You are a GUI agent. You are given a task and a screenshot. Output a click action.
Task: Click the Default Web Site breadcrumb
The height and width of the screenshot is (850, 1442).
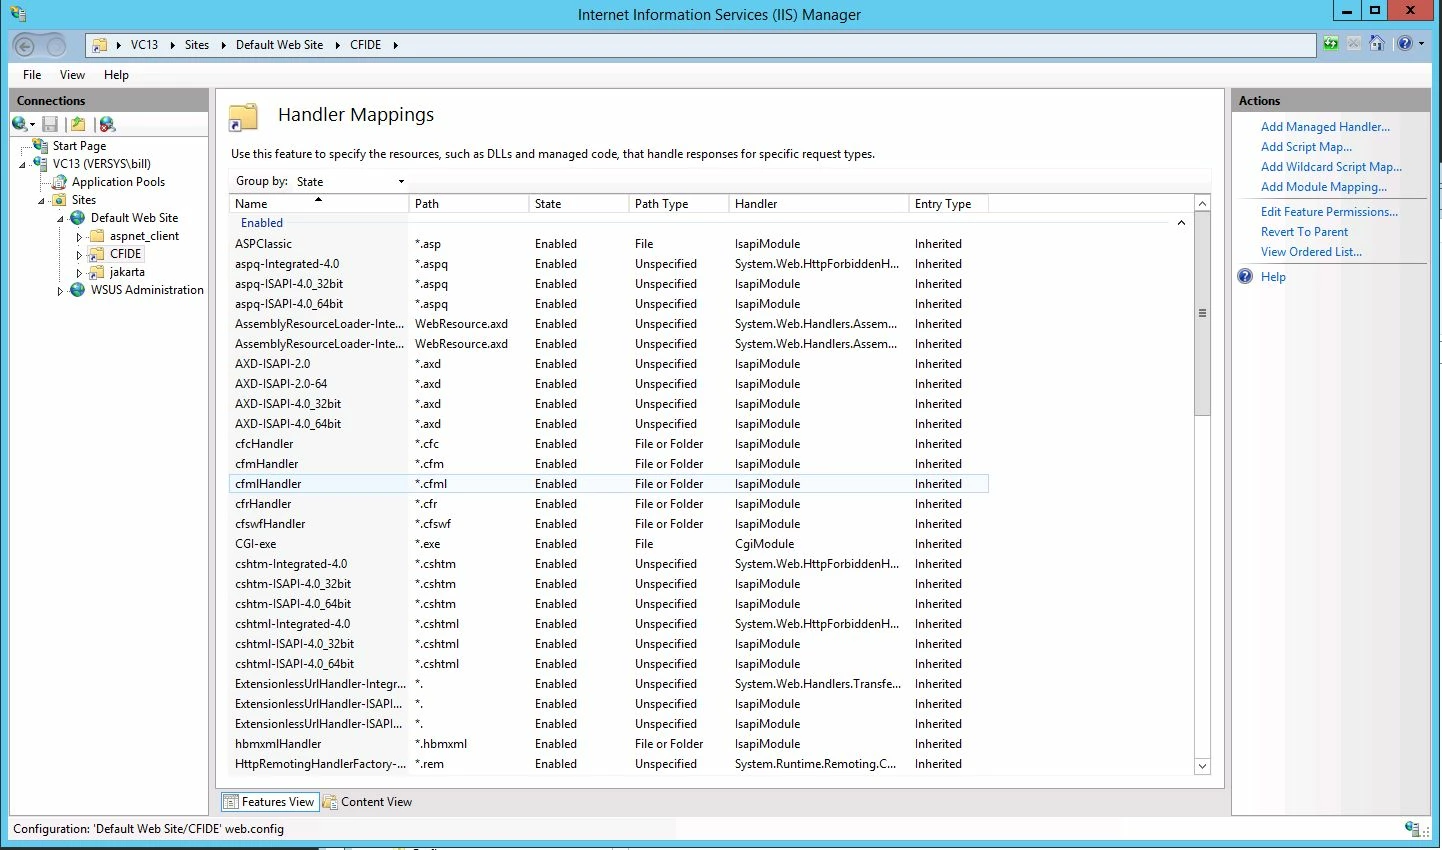(279, 44)
